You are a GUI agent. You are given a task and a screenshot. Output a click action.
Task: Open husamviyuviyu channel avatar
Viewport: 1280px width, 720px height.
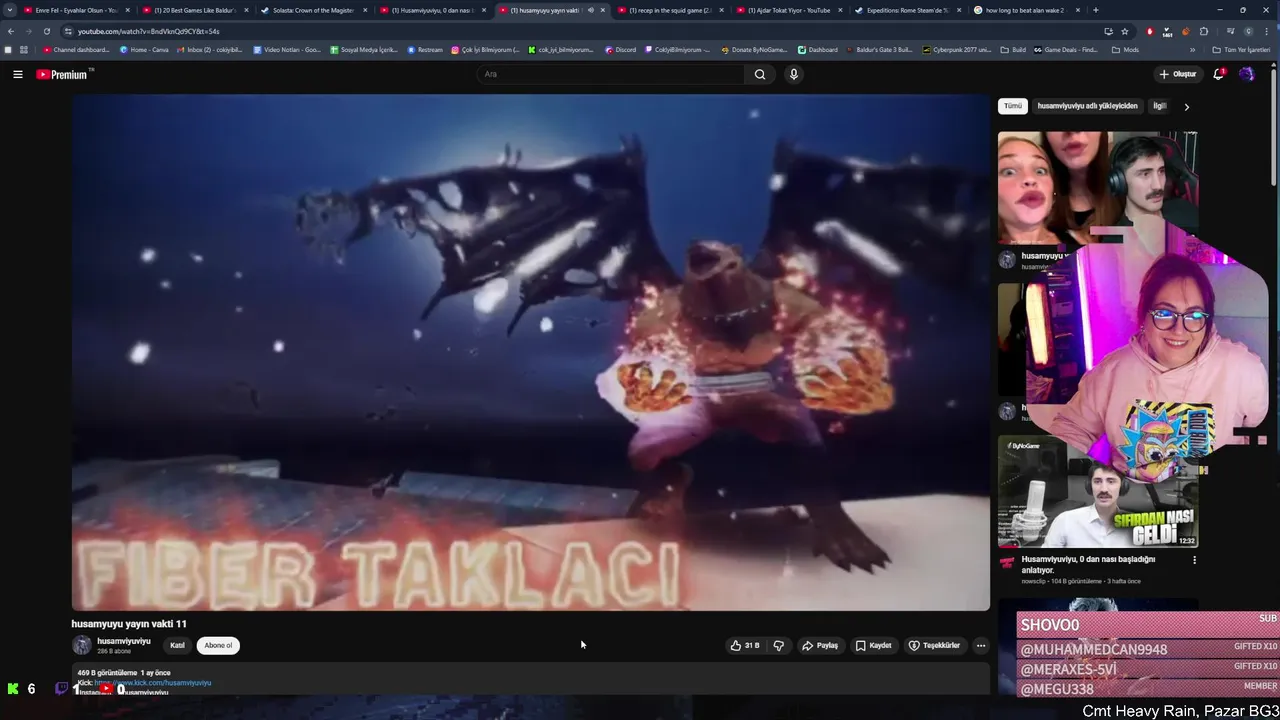click(81, 645)
